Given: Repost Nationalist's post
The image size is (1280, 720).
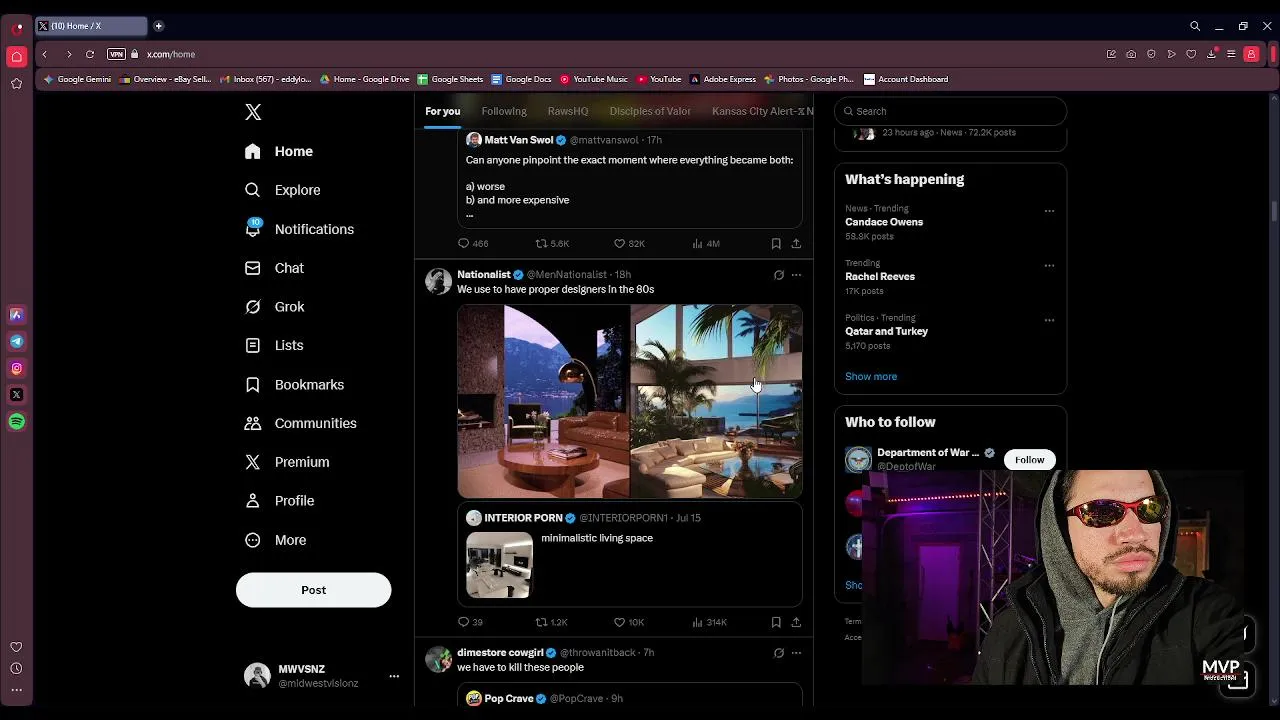Looking at the screenshot, I should [x=551, y=622].
